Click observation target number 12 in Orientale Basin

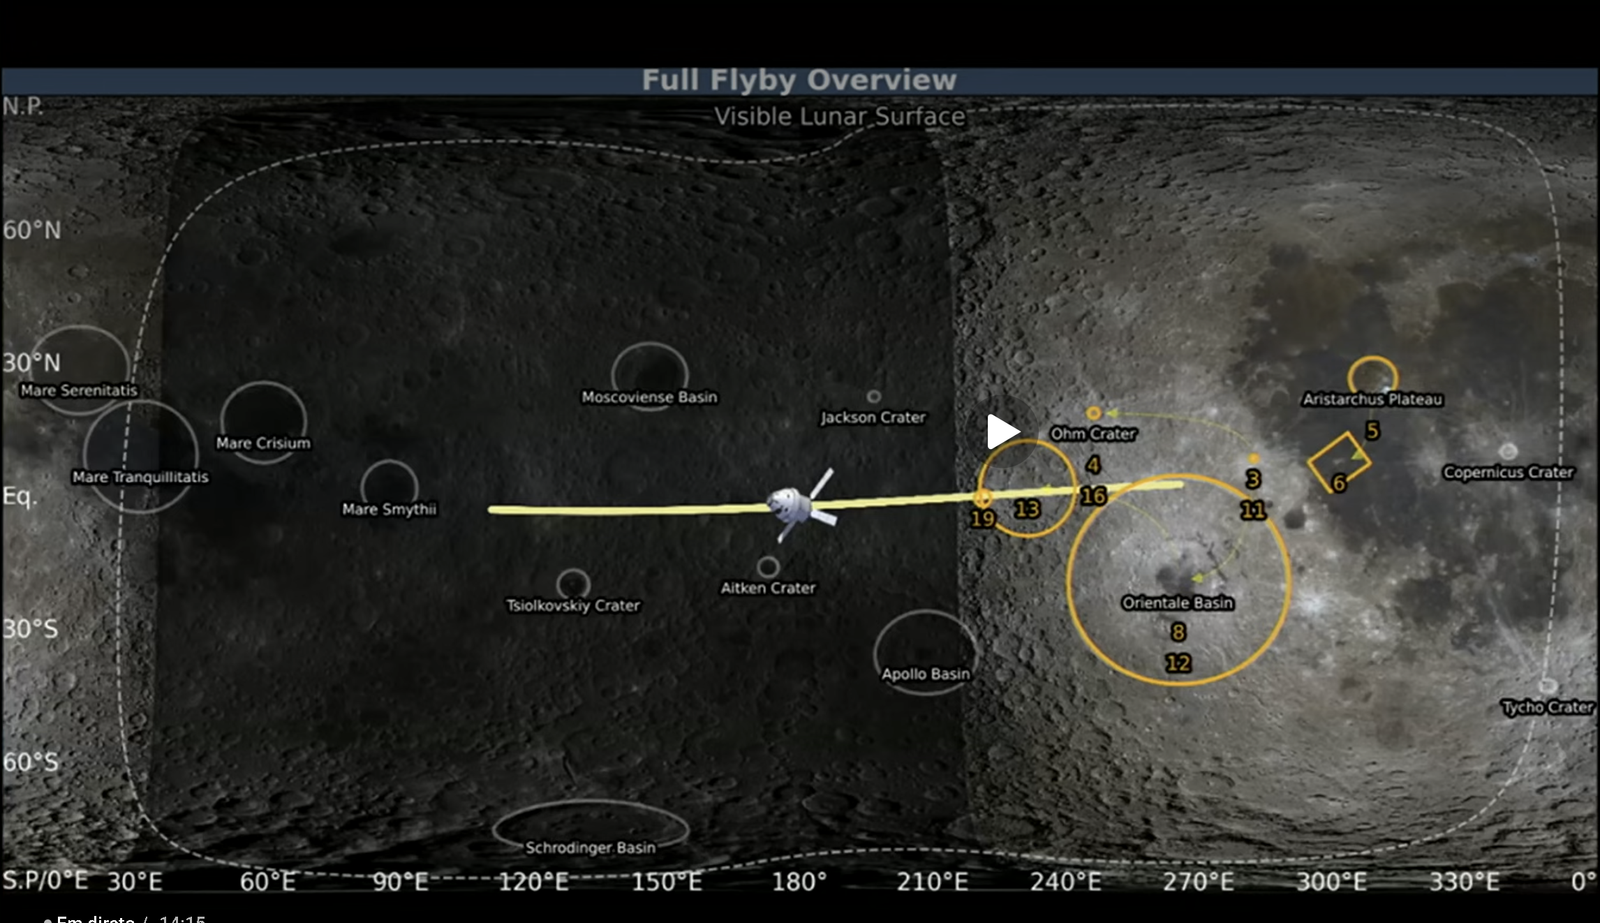1178,663
